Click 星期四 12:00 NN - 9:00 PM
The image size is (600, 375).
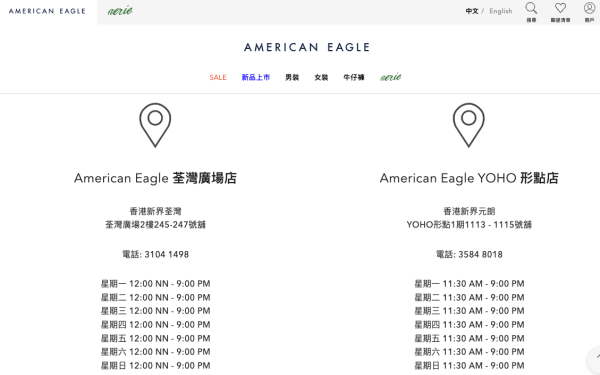tap(155, 324)
